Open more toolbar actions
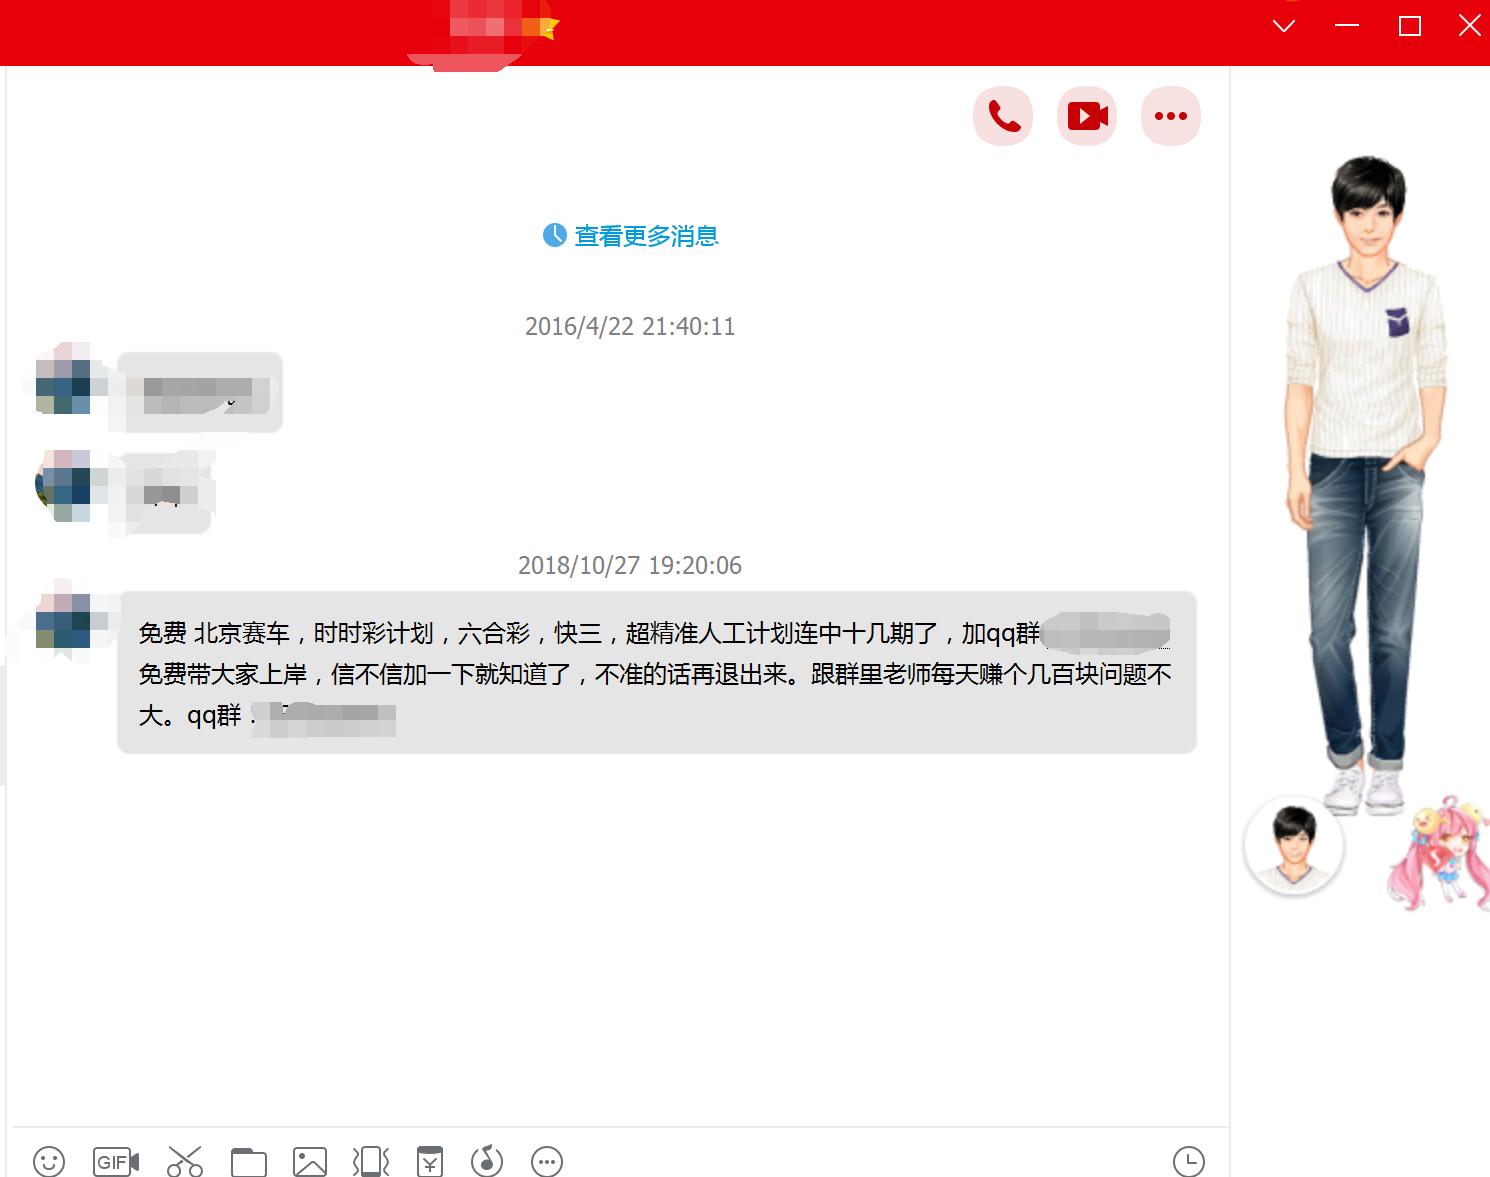This screenshot has height=1177, width=1490. [547, 1160]
